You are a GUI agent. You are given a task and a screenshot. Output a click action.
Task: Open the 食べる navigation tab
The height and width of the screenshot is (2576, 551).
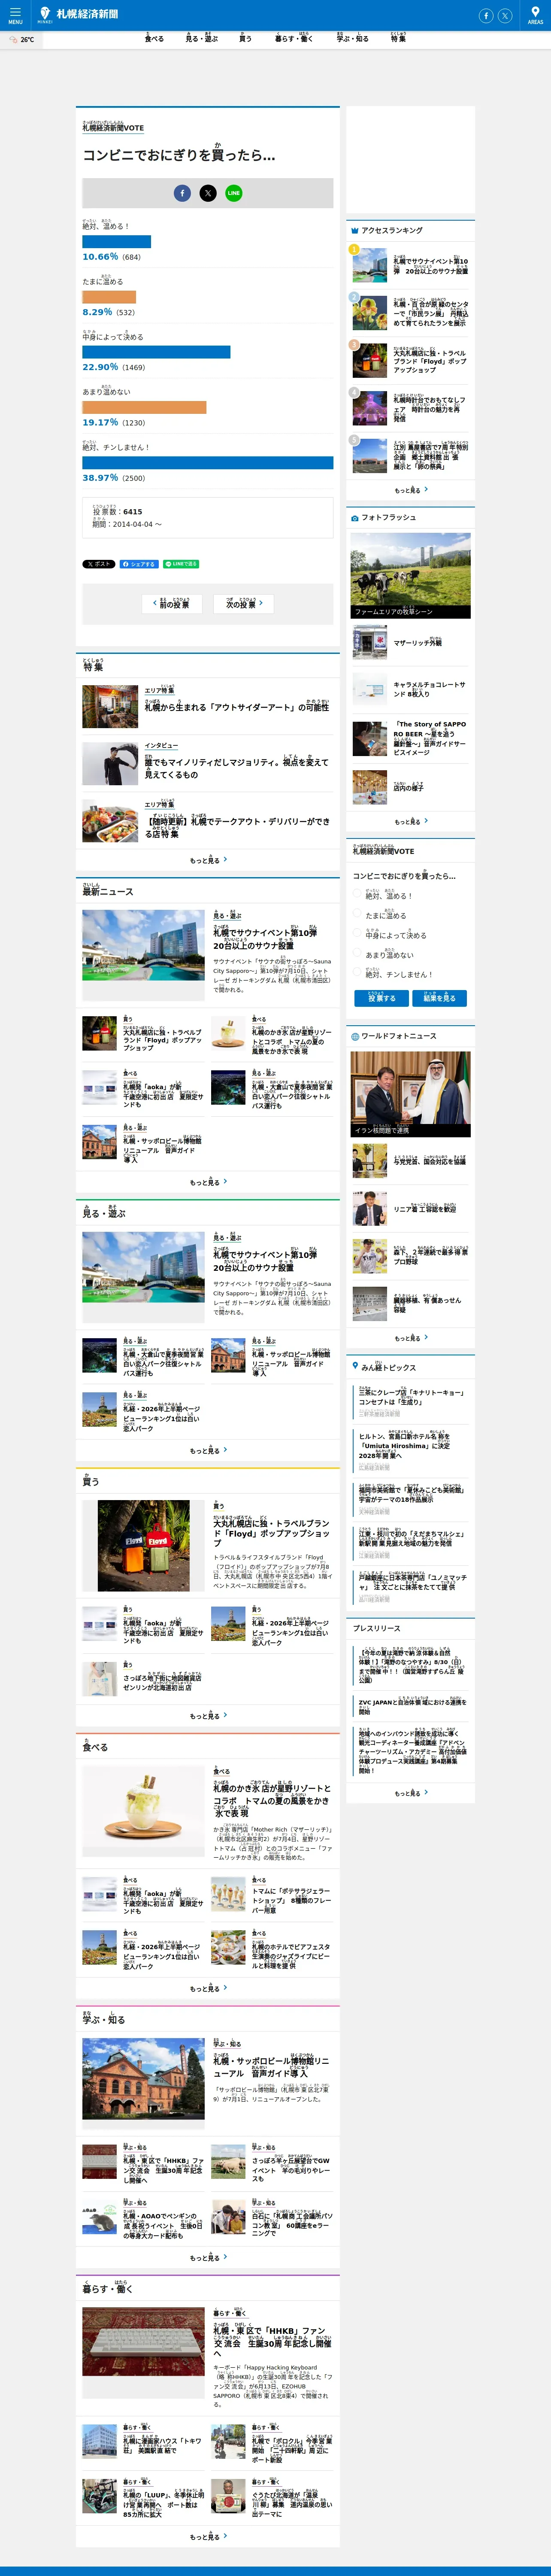click(x=154, y=39)
